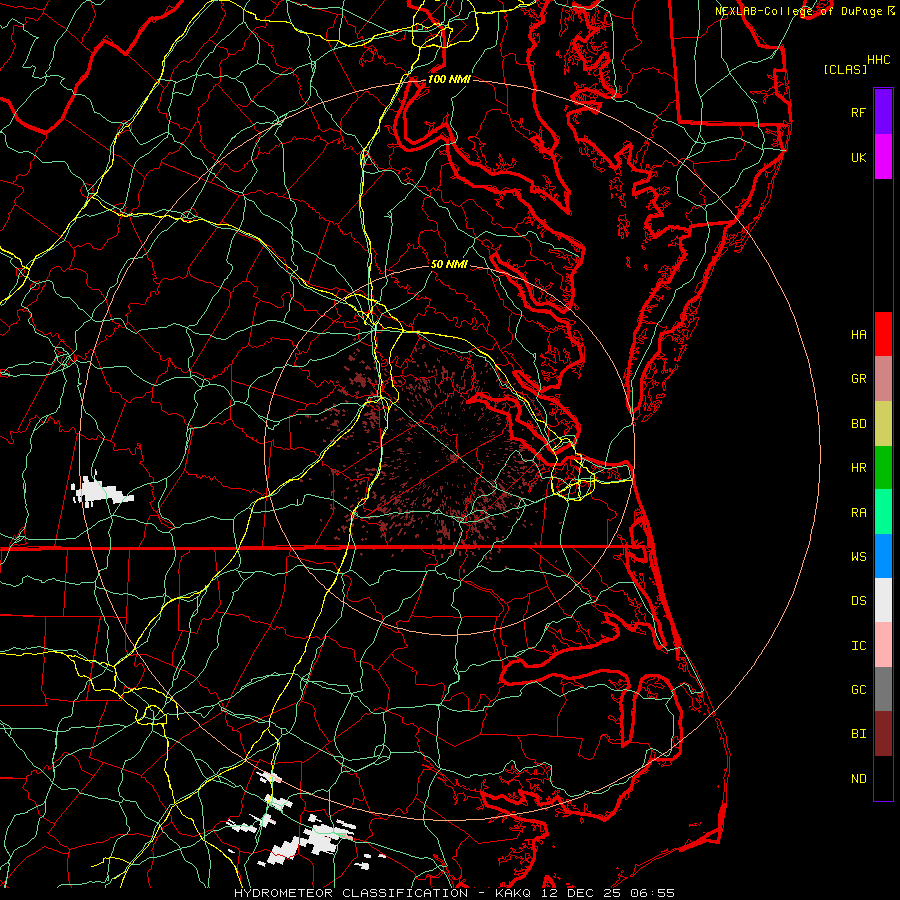900x900 pixels.
Task: Click the ND black legend swatch
Action: [x=883, y=778]
